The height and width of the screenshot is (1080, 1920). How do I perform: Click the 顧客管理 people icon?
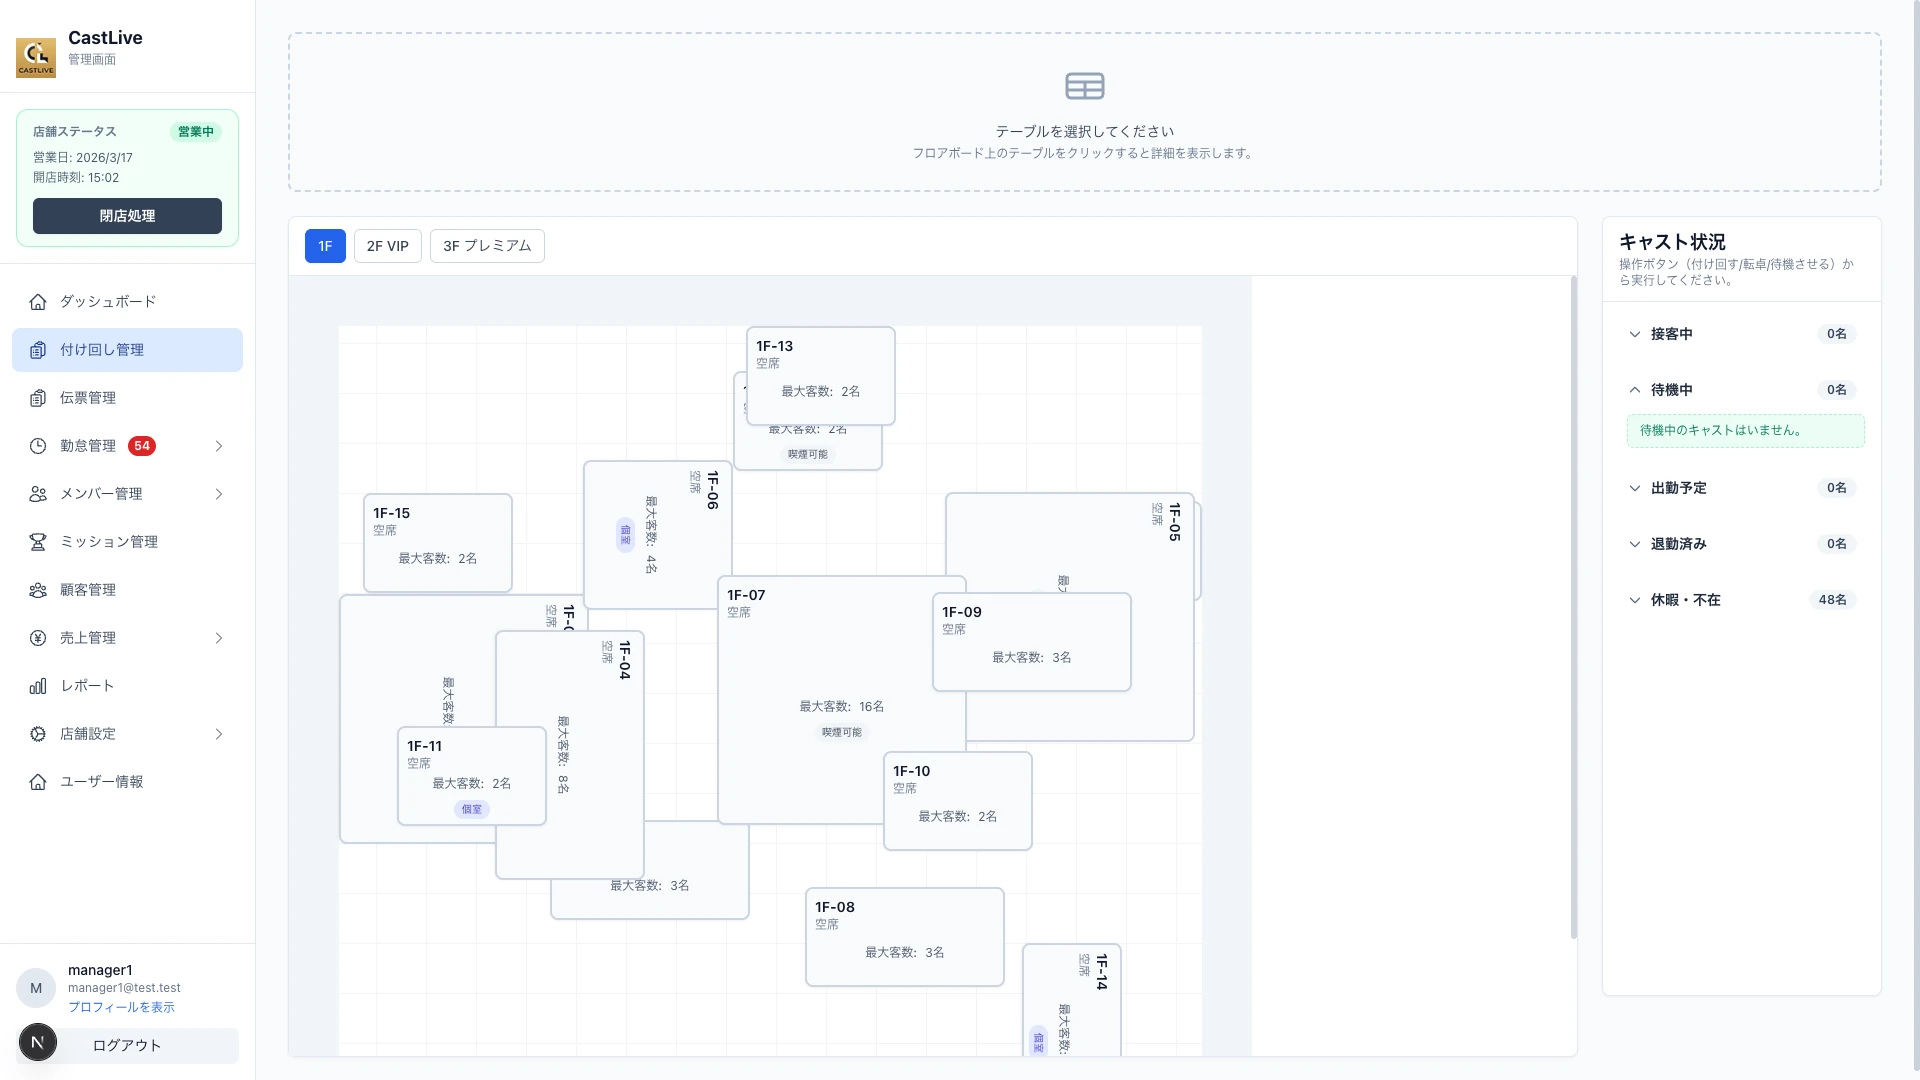pyautogui.click(x=38, y=590)
